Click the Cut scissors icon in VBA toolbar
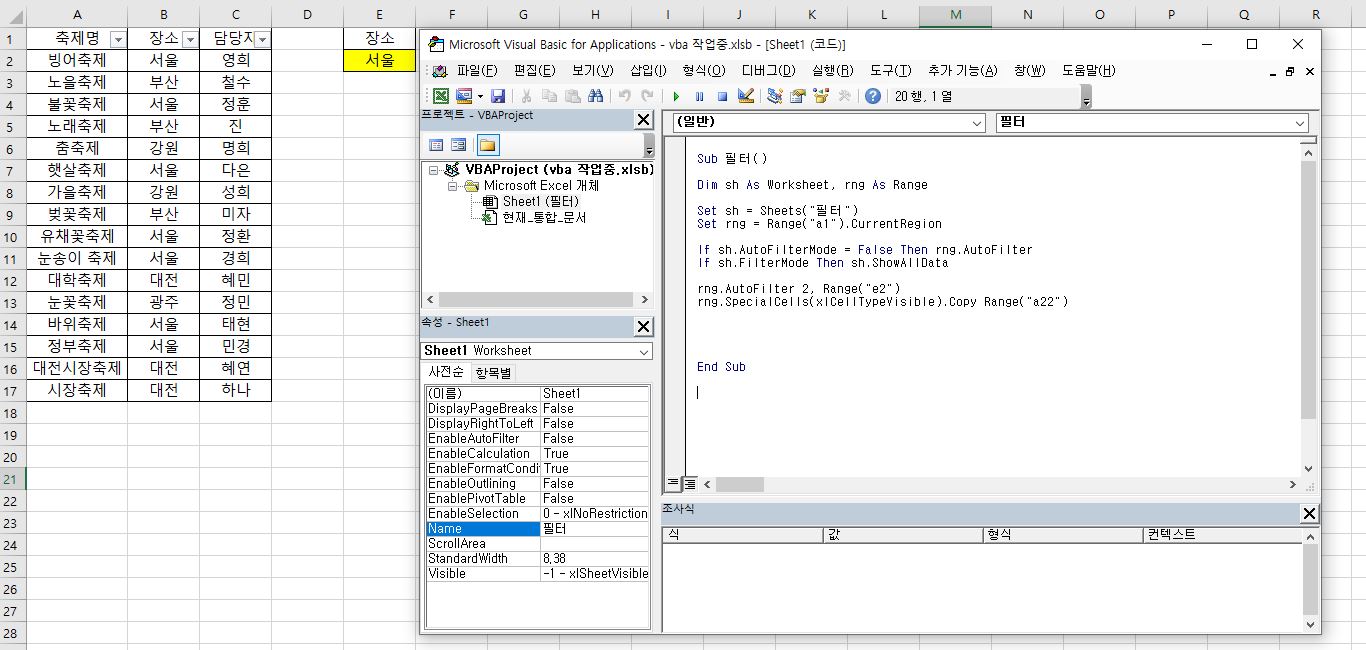 (526, 96)
